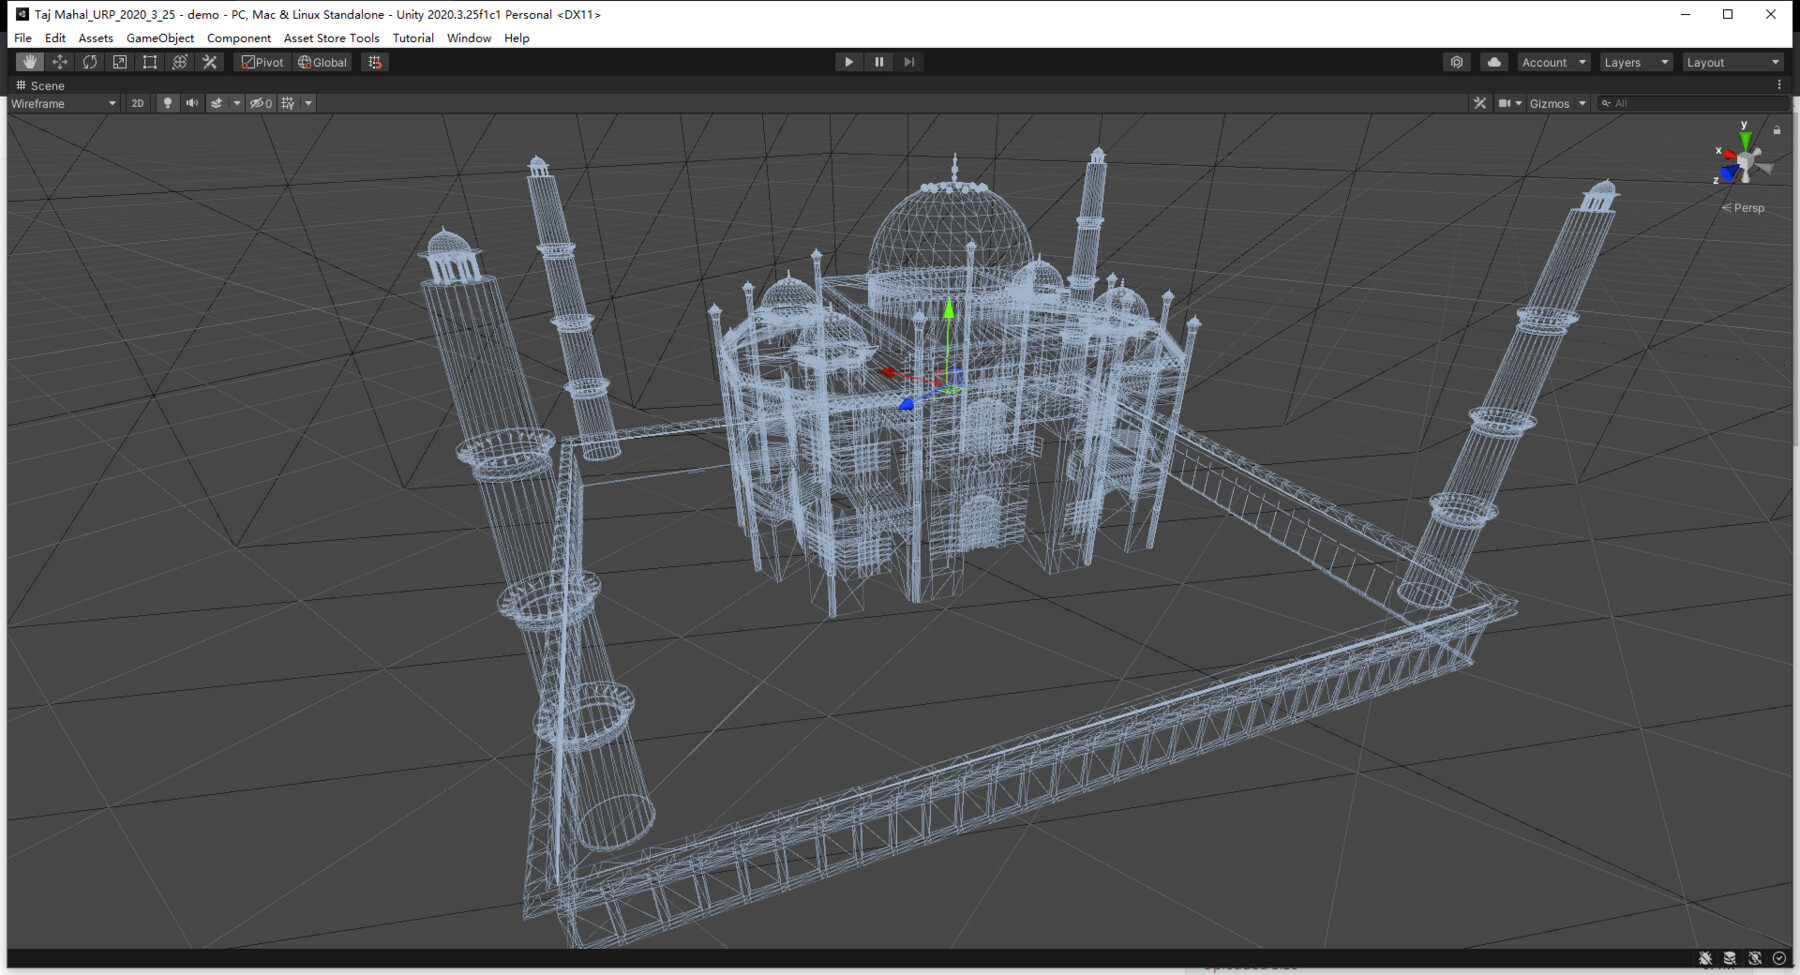The height and width of the screenshot is (975, 1800).
Task: Open component editor tools in Scene bar
Action: coord(1480,103)
